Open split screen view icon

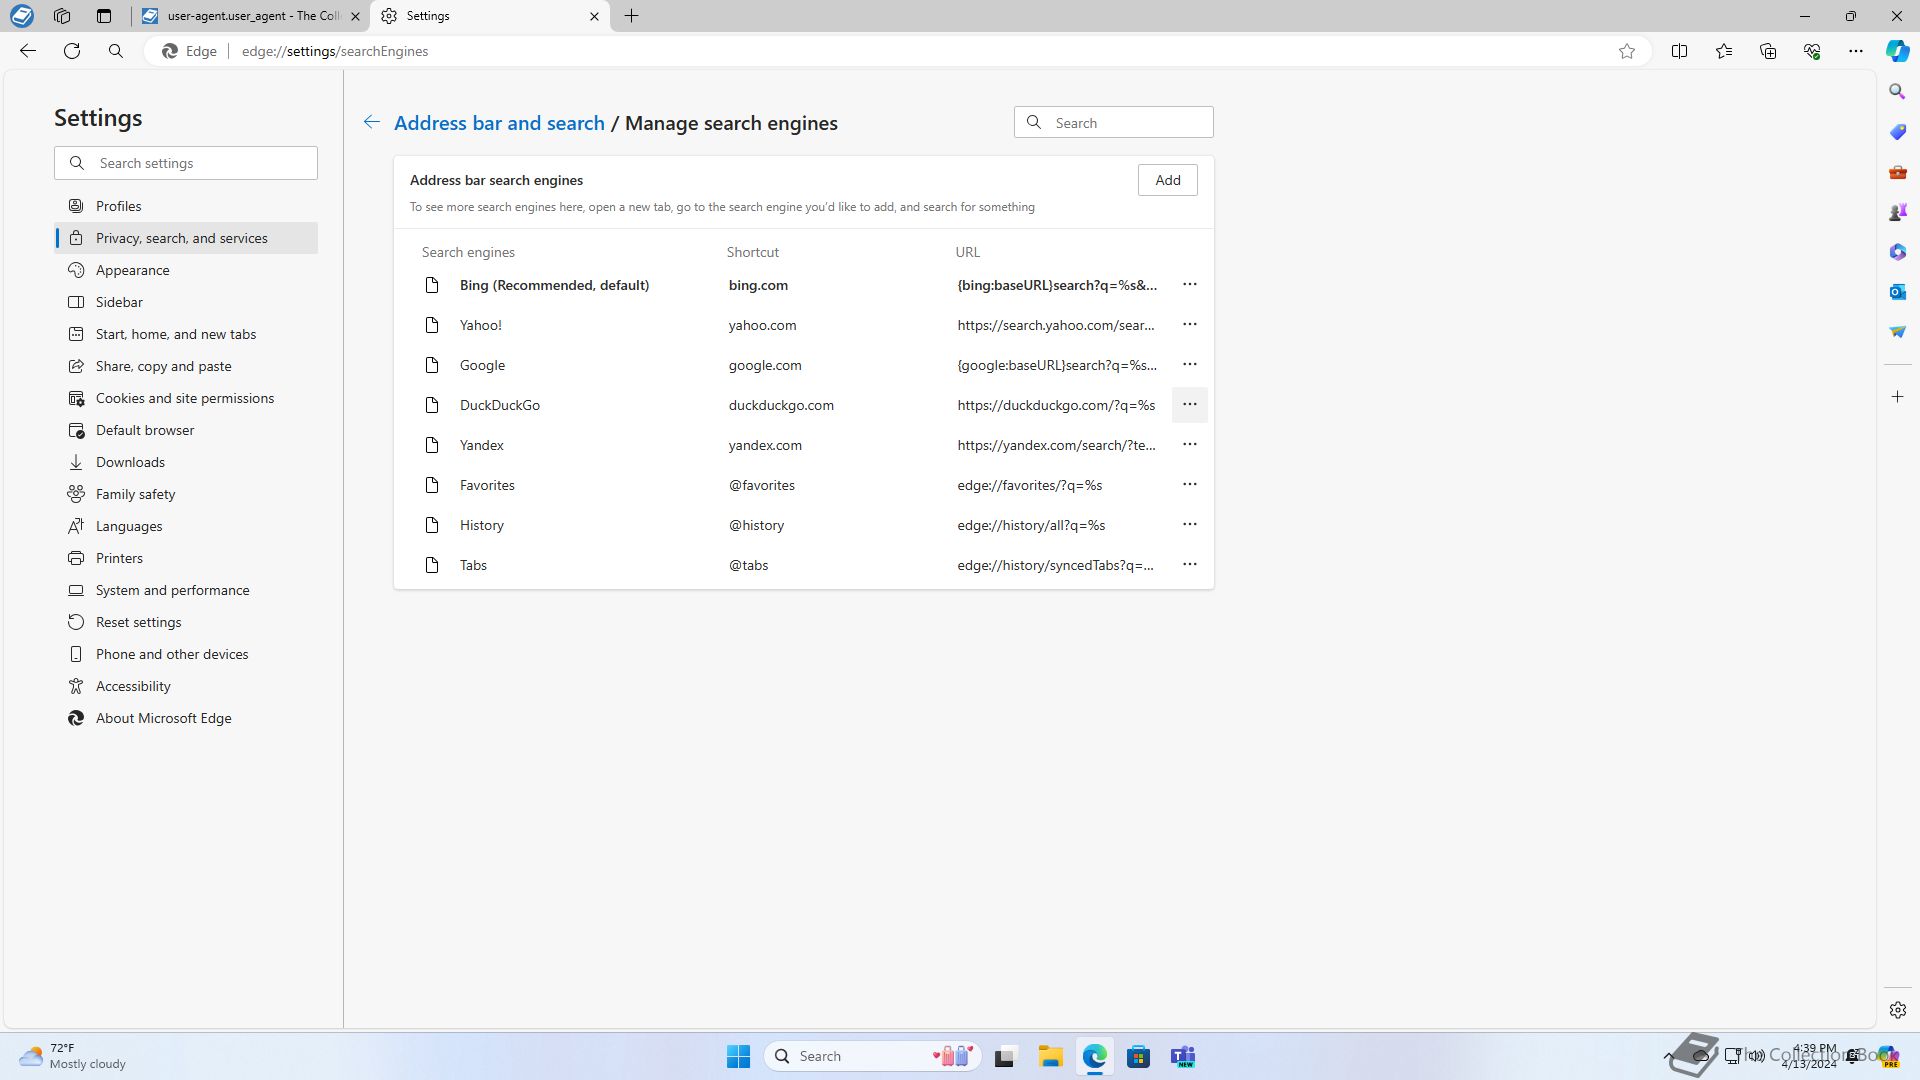coord(1680,51)
